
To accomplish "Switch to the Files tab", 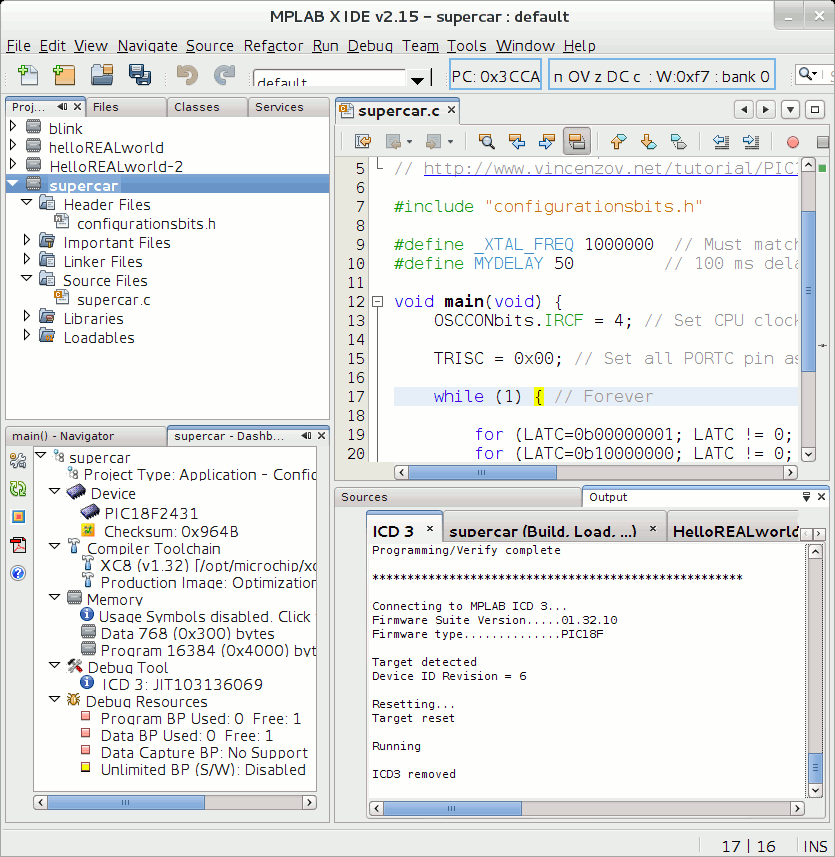I will pyautogui.click(x=126, y=107).
